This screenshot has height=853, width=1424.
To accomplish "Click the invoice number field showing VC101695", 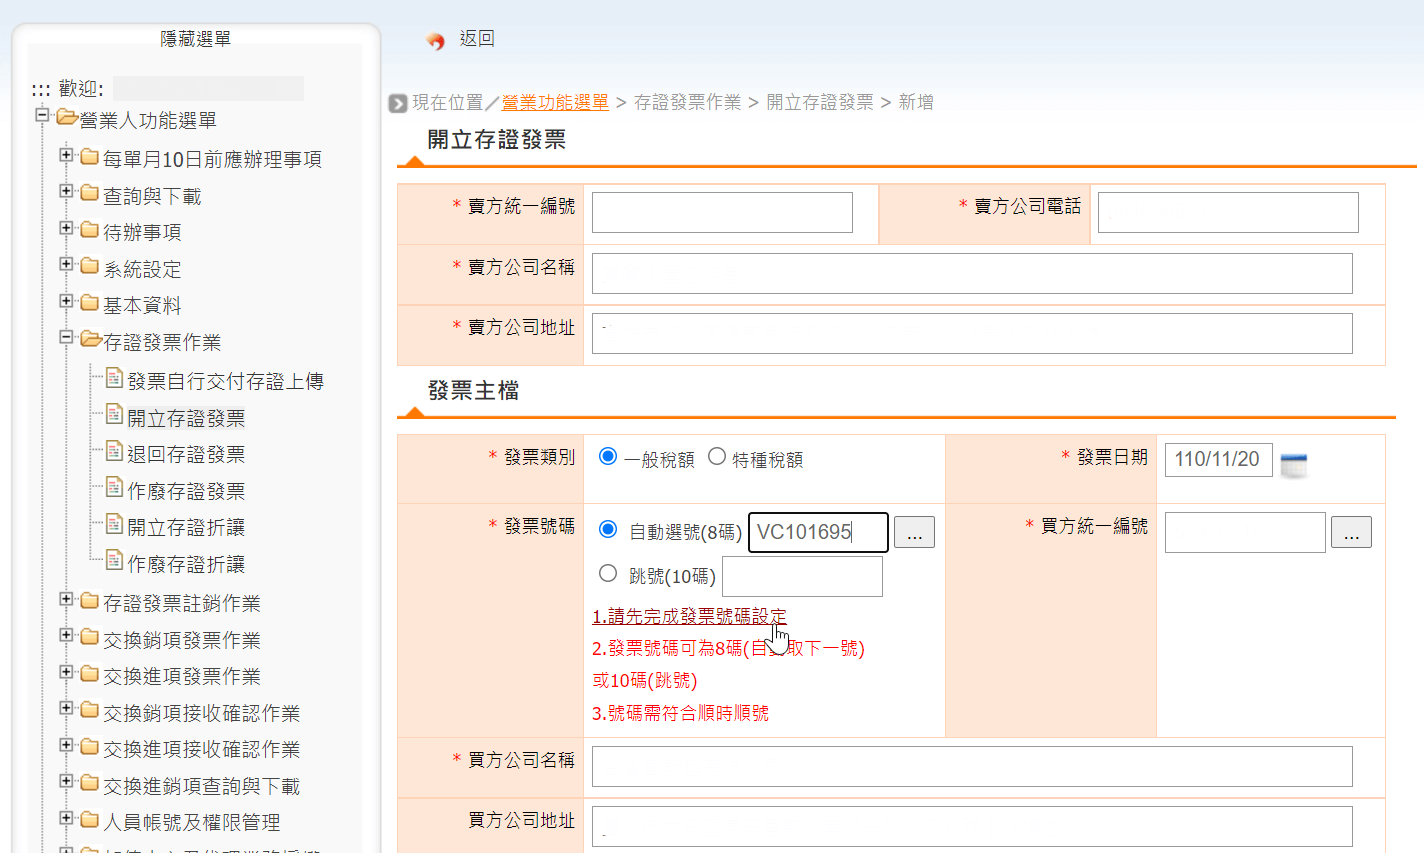I will click(818, 532).
